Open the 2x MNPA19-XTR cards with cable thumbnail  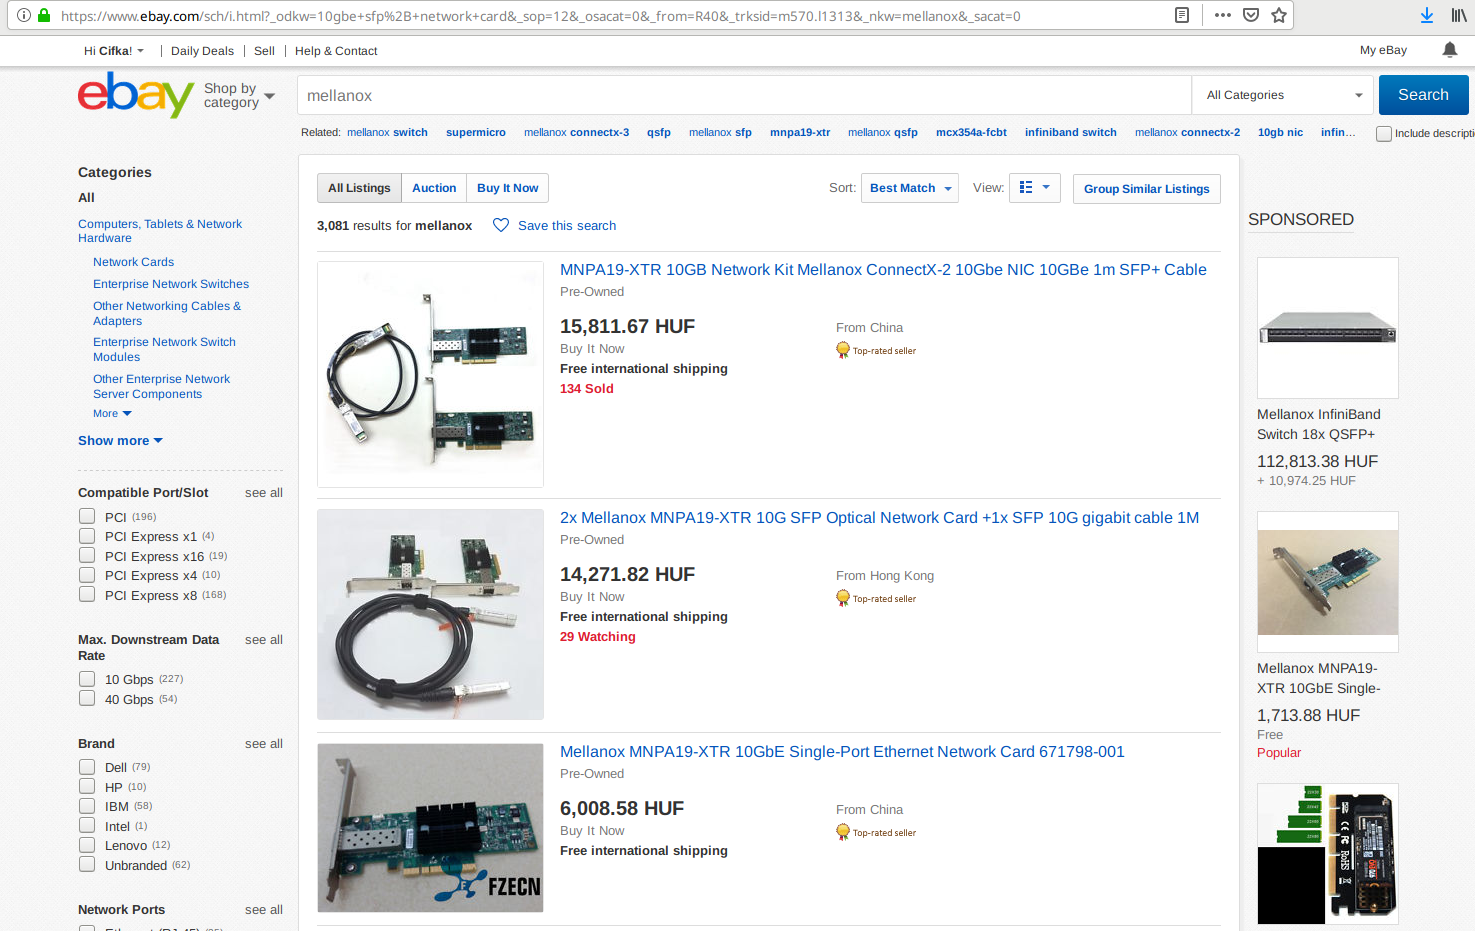coord(430,614)
